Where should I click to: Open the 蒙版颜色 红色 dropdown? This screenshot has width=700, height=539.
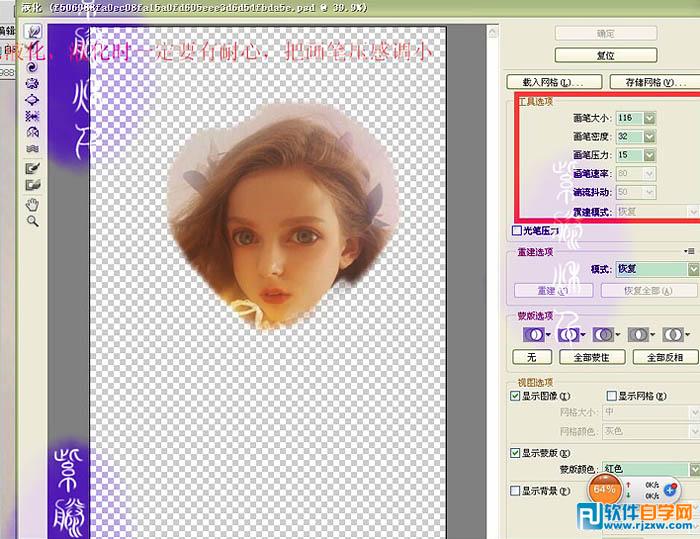pos(651,469)
